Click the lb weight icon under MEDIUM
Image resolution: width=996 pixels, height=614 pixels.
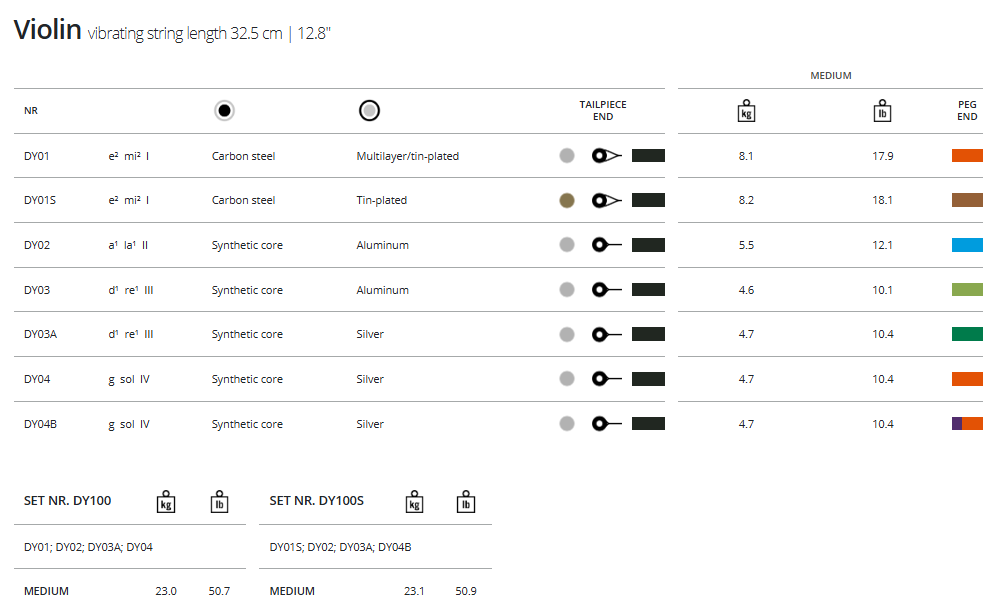click(882, 111)
